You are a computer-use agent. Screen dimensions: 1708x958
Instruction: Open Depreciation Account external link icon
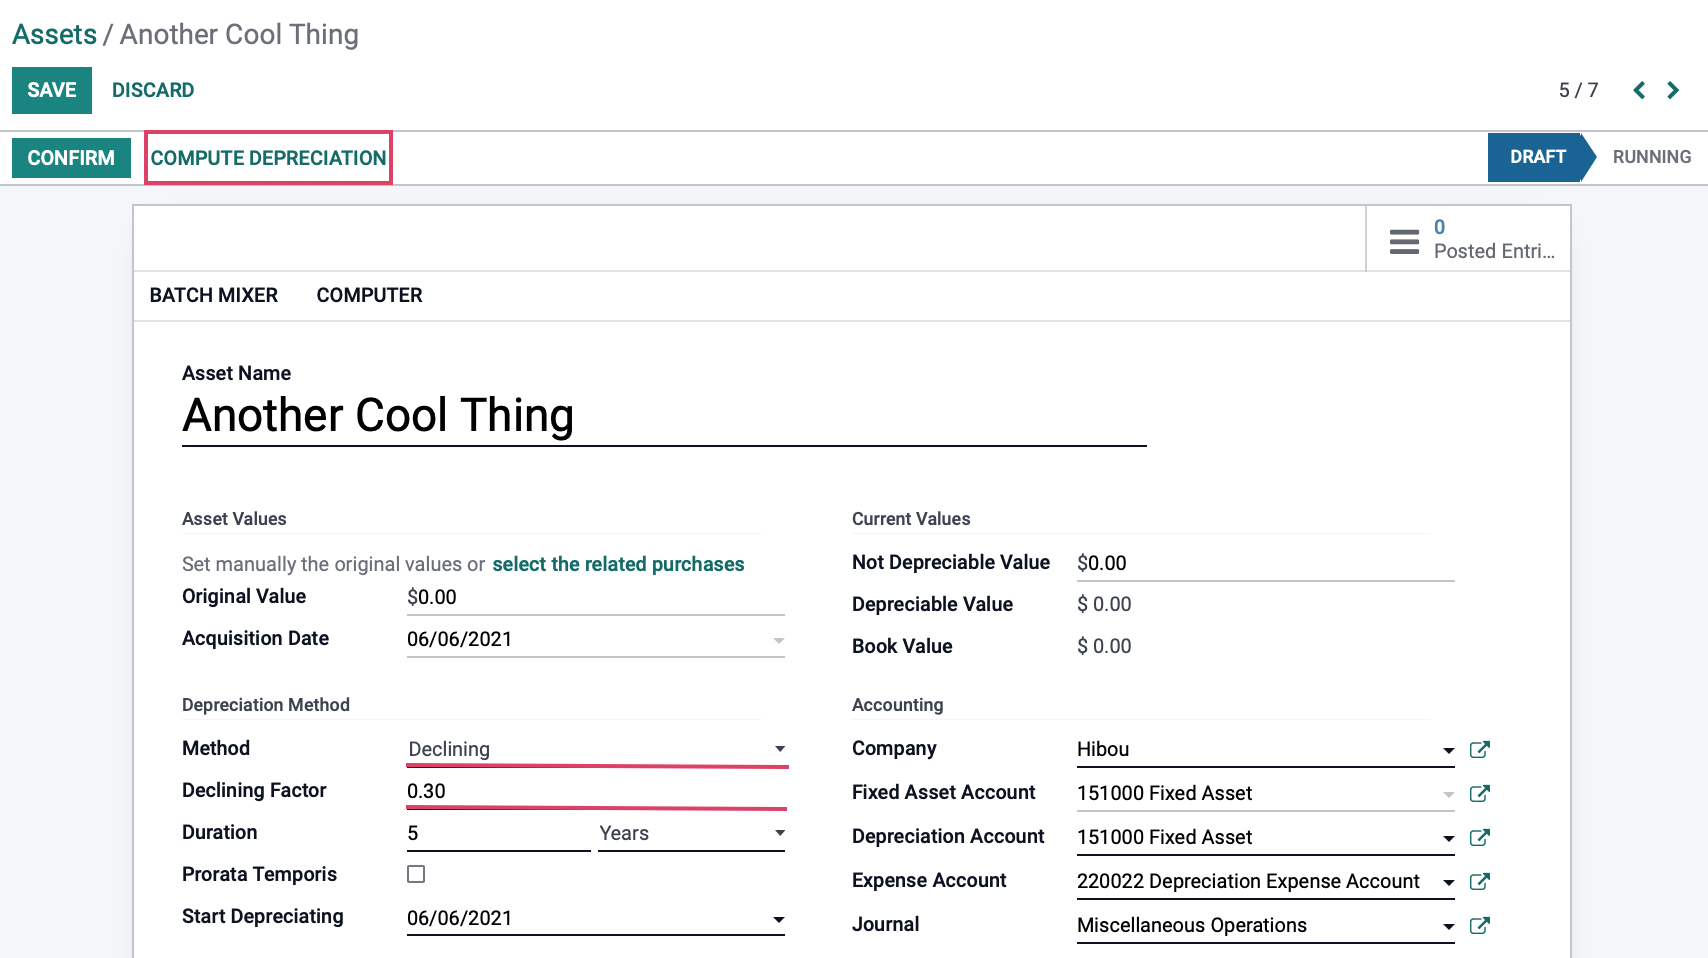point(1480,838)
